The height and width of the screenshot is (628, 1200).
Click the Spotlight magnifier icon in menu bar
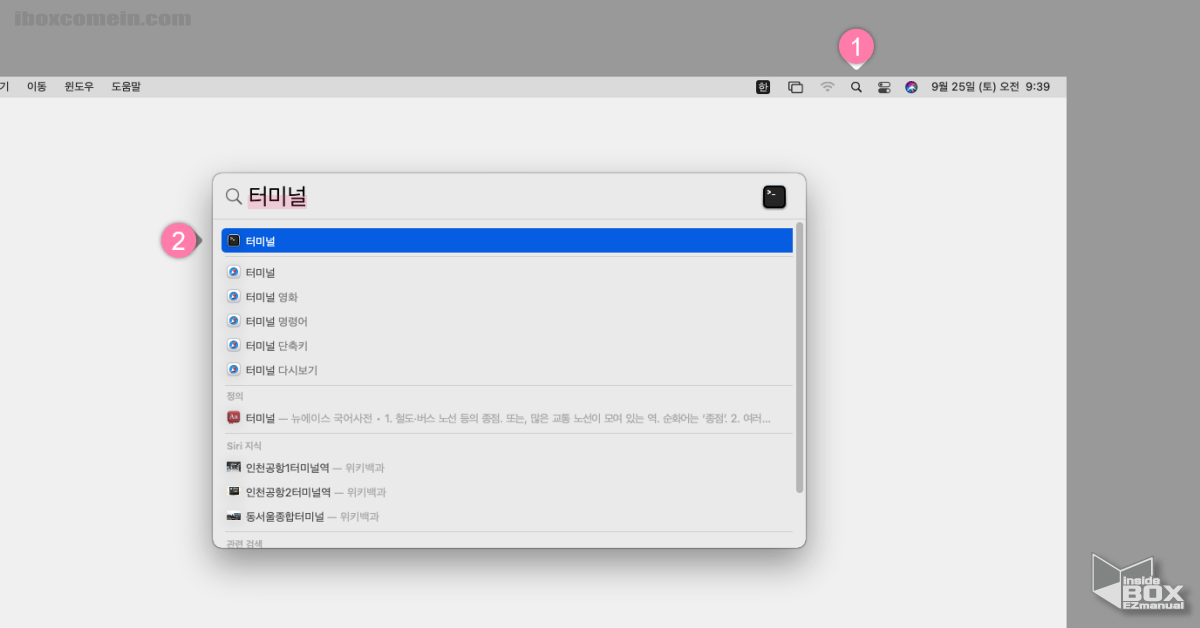[x=856, y=87]
